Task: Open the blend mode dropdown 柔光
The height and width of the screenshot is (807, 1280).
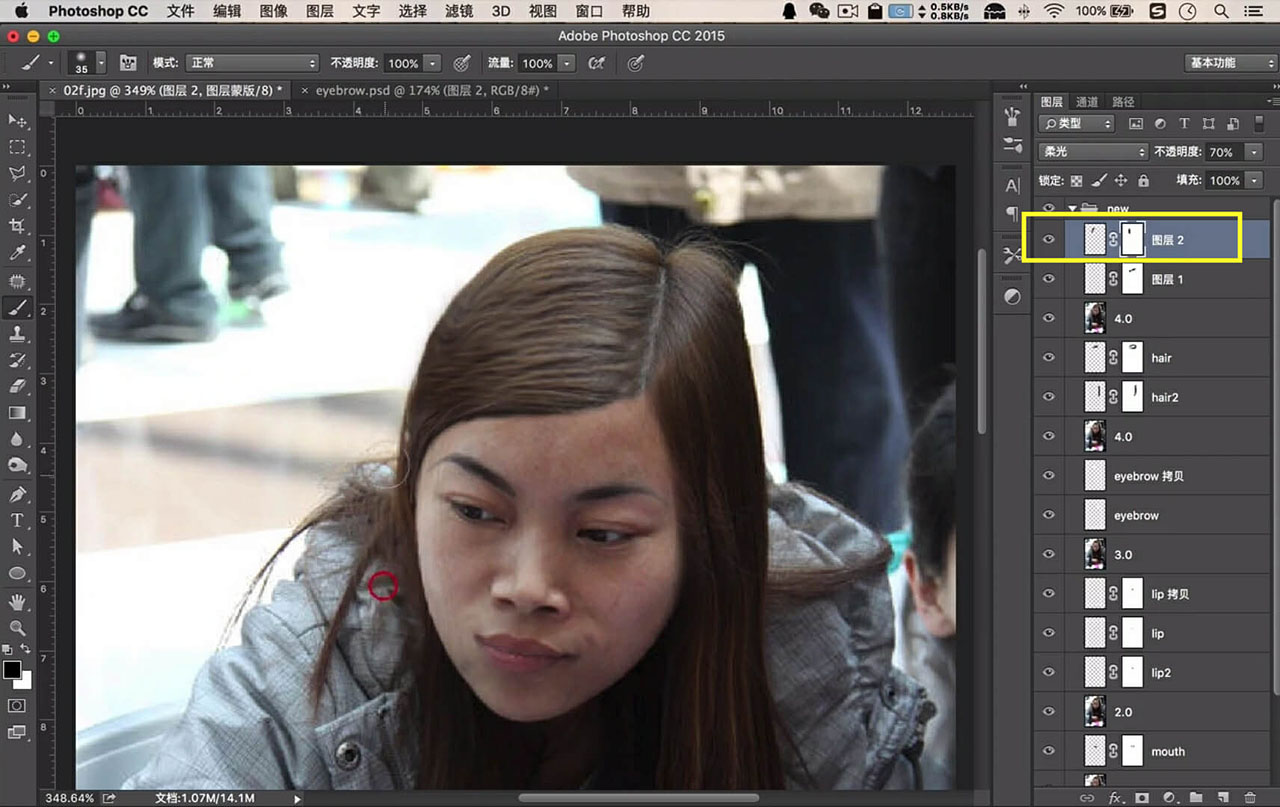Action: click(1094, 152)
